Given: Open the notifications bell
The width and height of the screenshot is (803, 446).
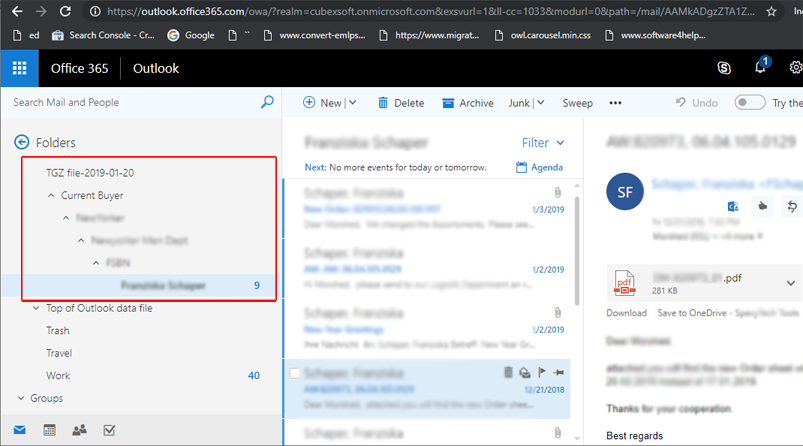Looking at the screenshot, I should (x=761, y=68).
